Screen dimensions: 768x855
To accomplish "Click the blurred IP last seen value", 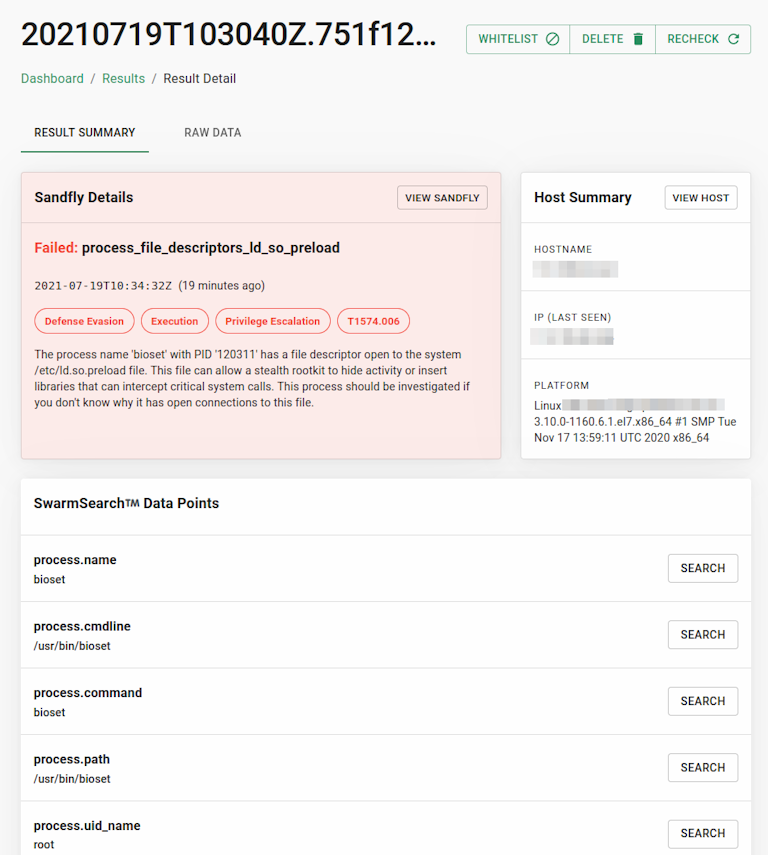I will tap(572, 337).
